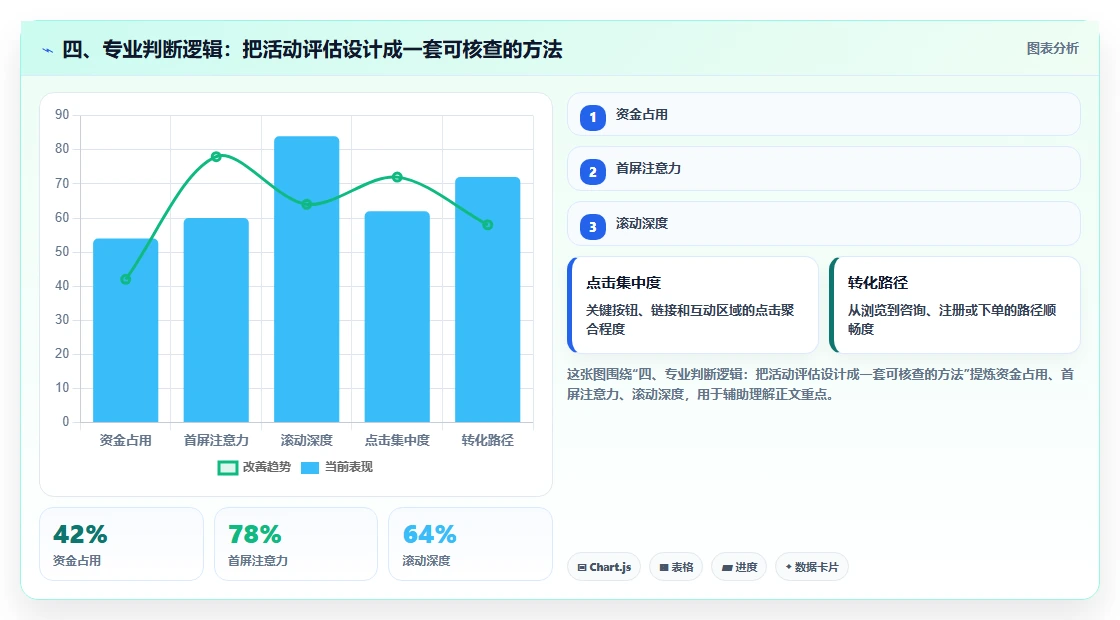Click the 78% stat value

(x=255, y=534)
